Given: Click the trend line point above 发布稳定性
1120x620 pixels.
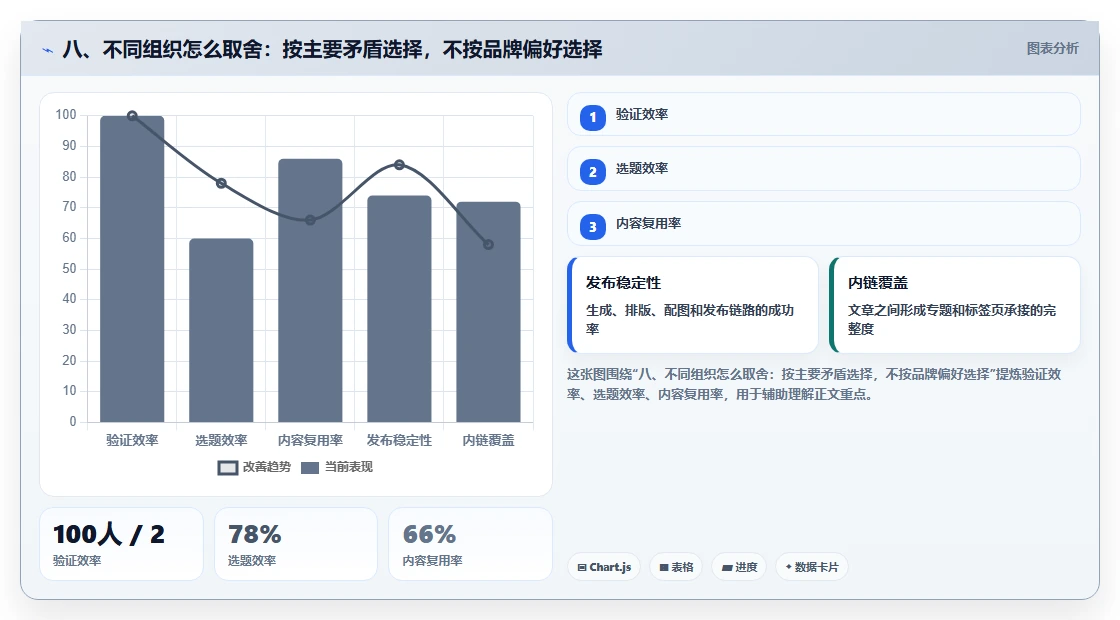Looking at the screenshot, I should [x=399, y=165].
